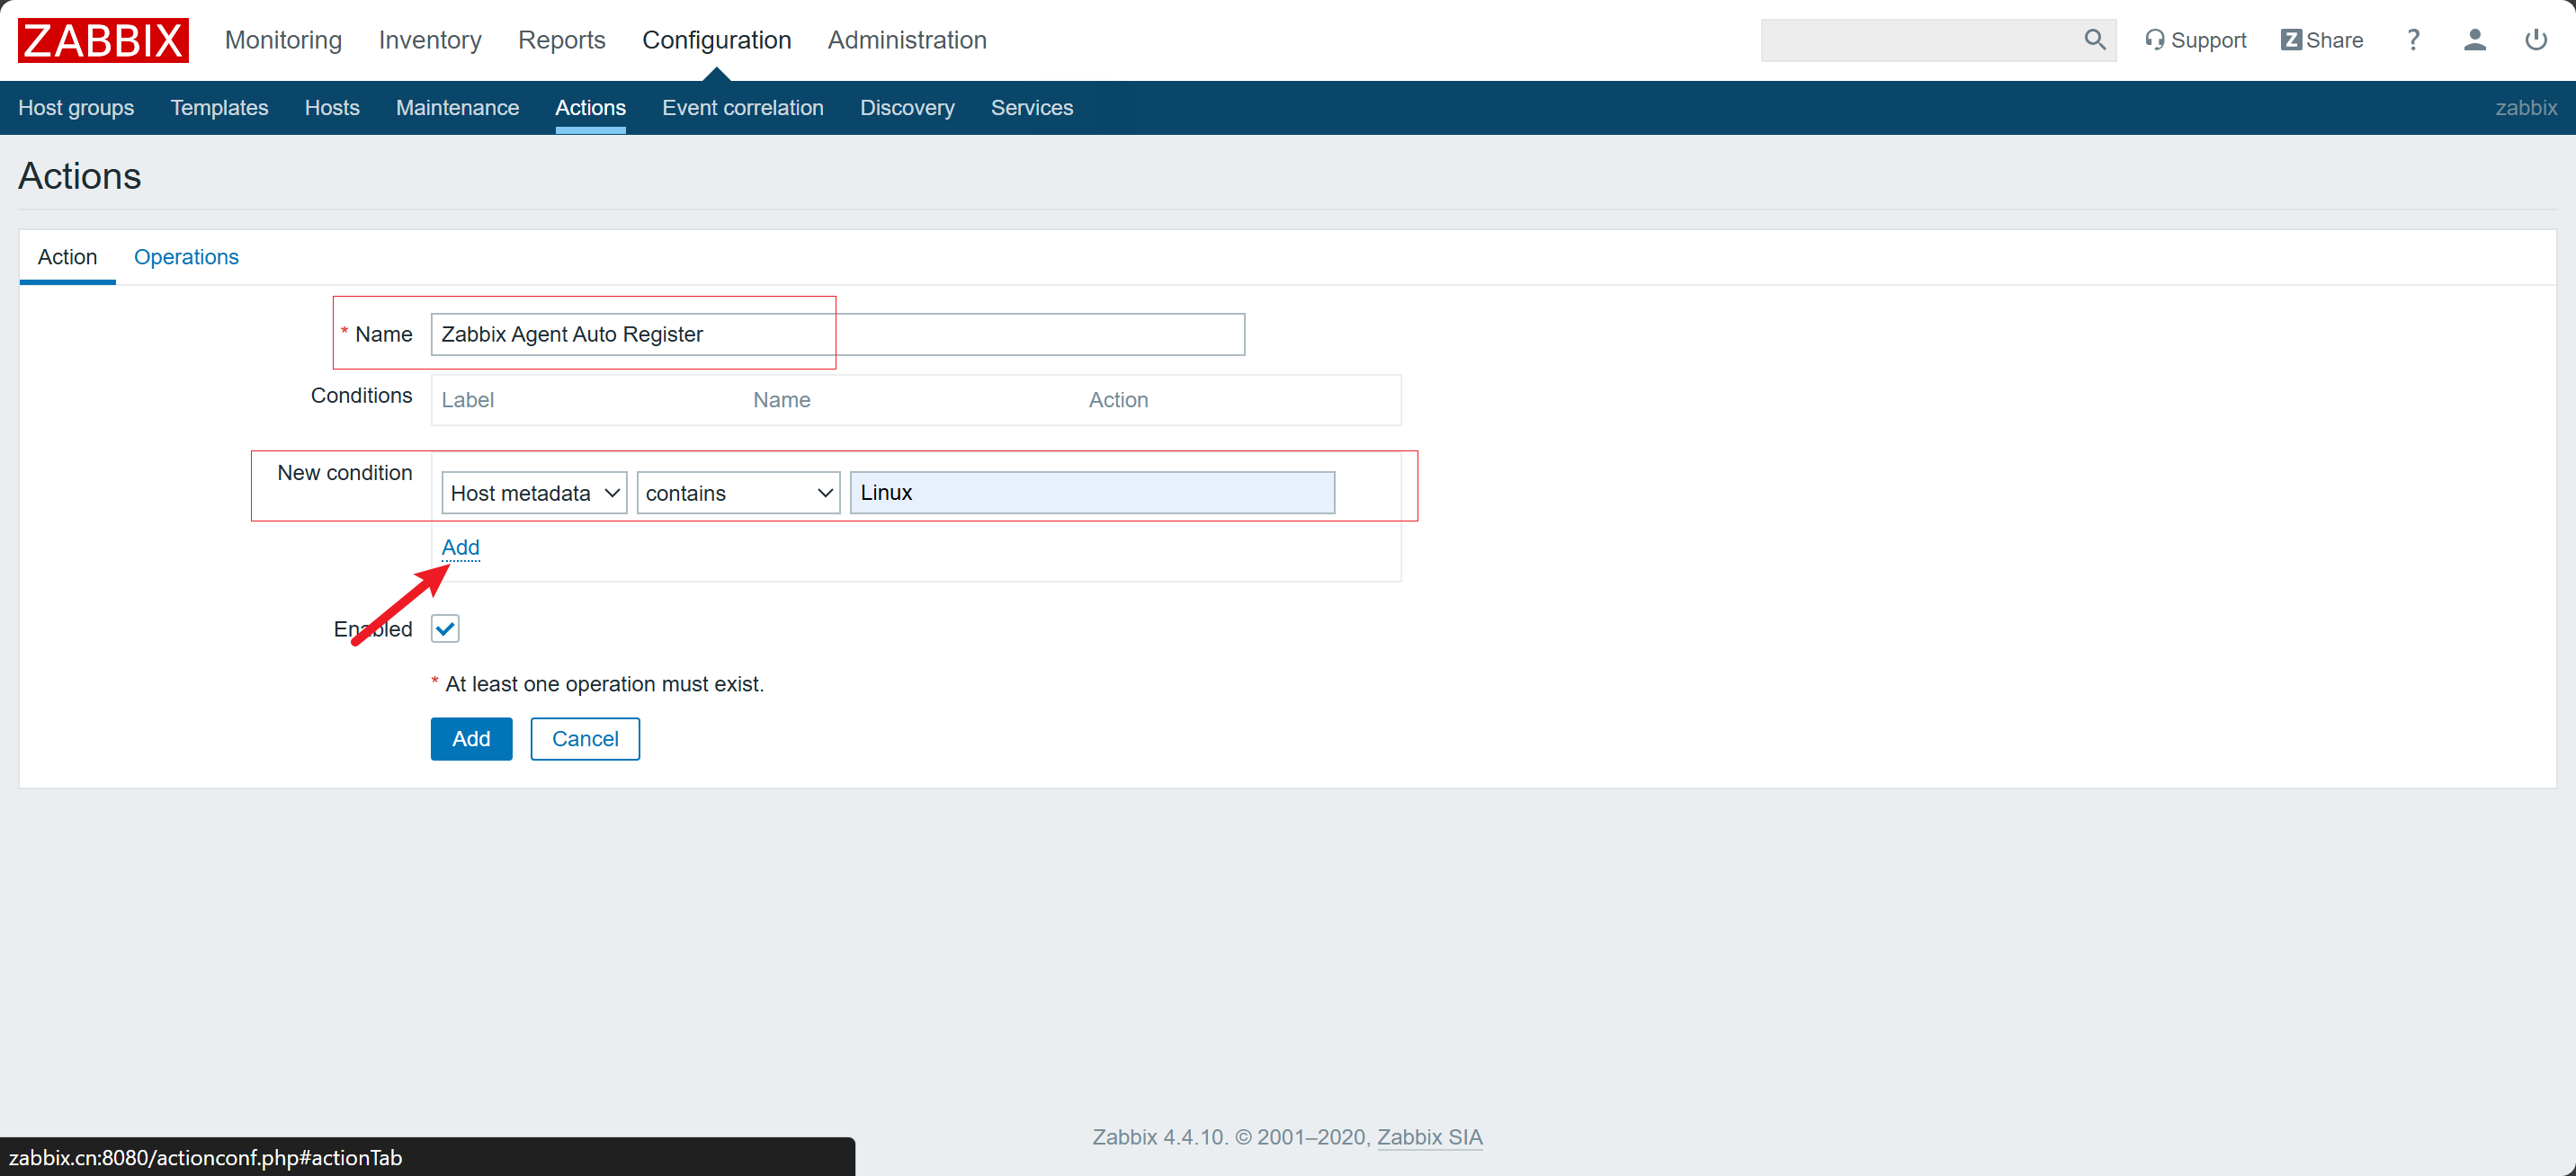
Task: Open the Administration menu
Action: pos(906,40)
